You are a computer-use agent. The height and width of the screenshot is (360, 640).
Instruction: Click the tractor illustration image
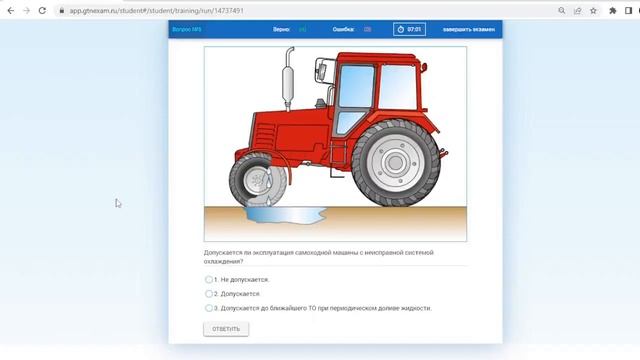point(335,144)
